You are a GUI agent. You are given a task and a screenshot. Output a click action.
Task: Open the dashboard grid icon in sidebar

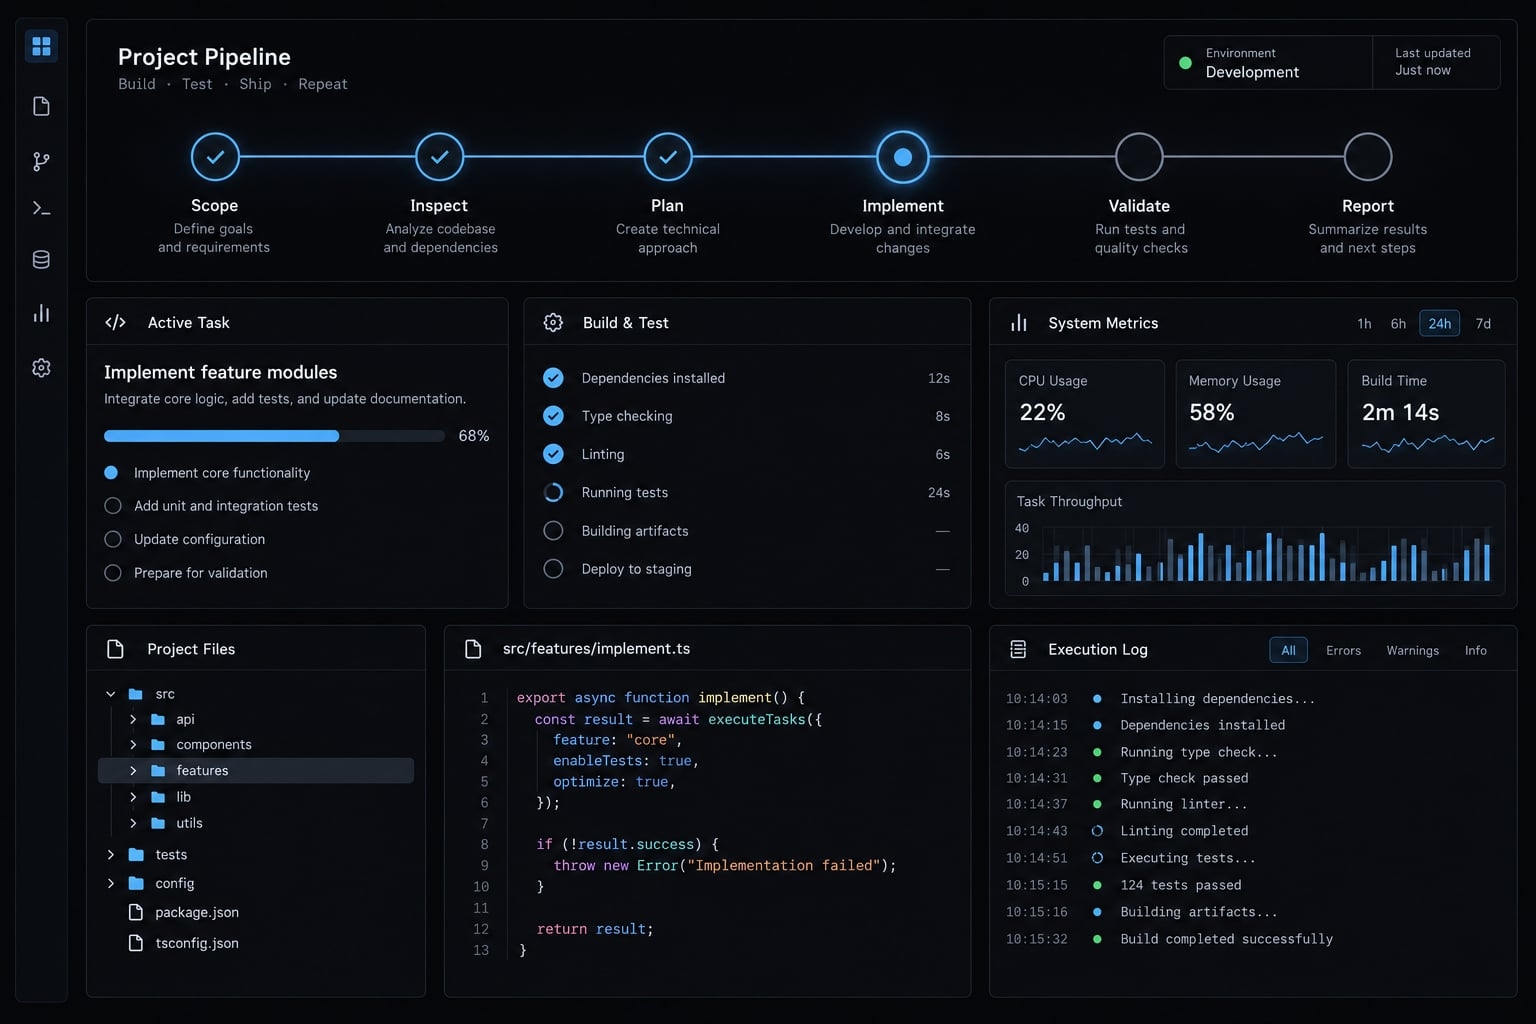tap(41, 47)
